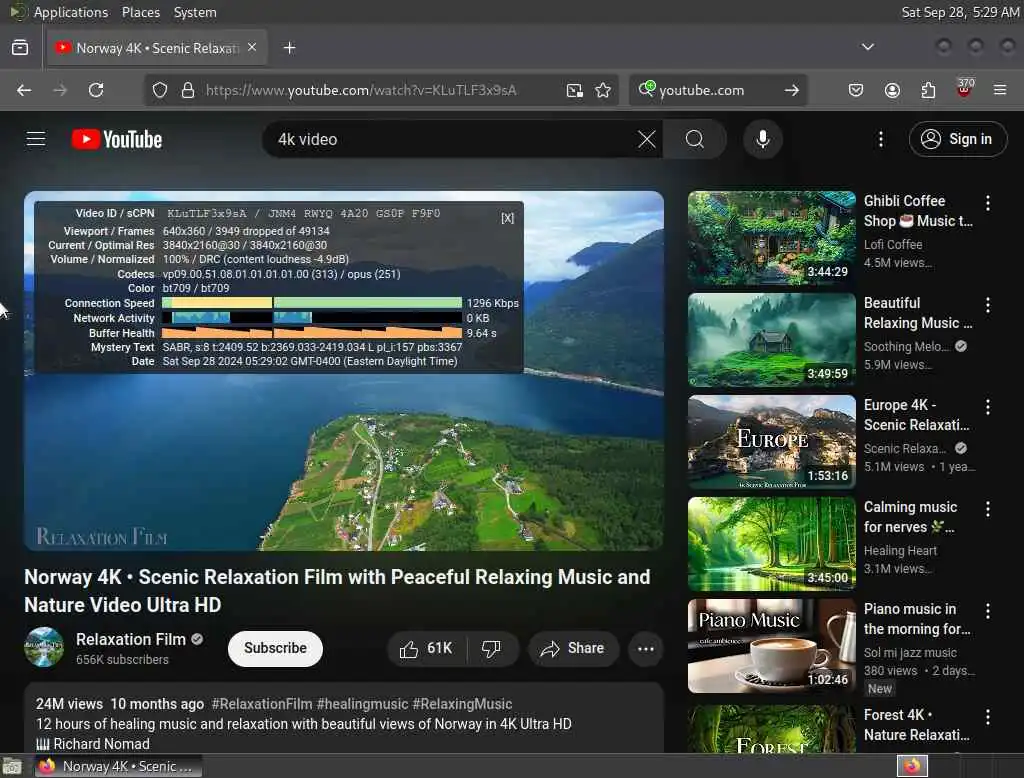
Task: Go to the YouTube home logo
Action: tap(117, 139)
